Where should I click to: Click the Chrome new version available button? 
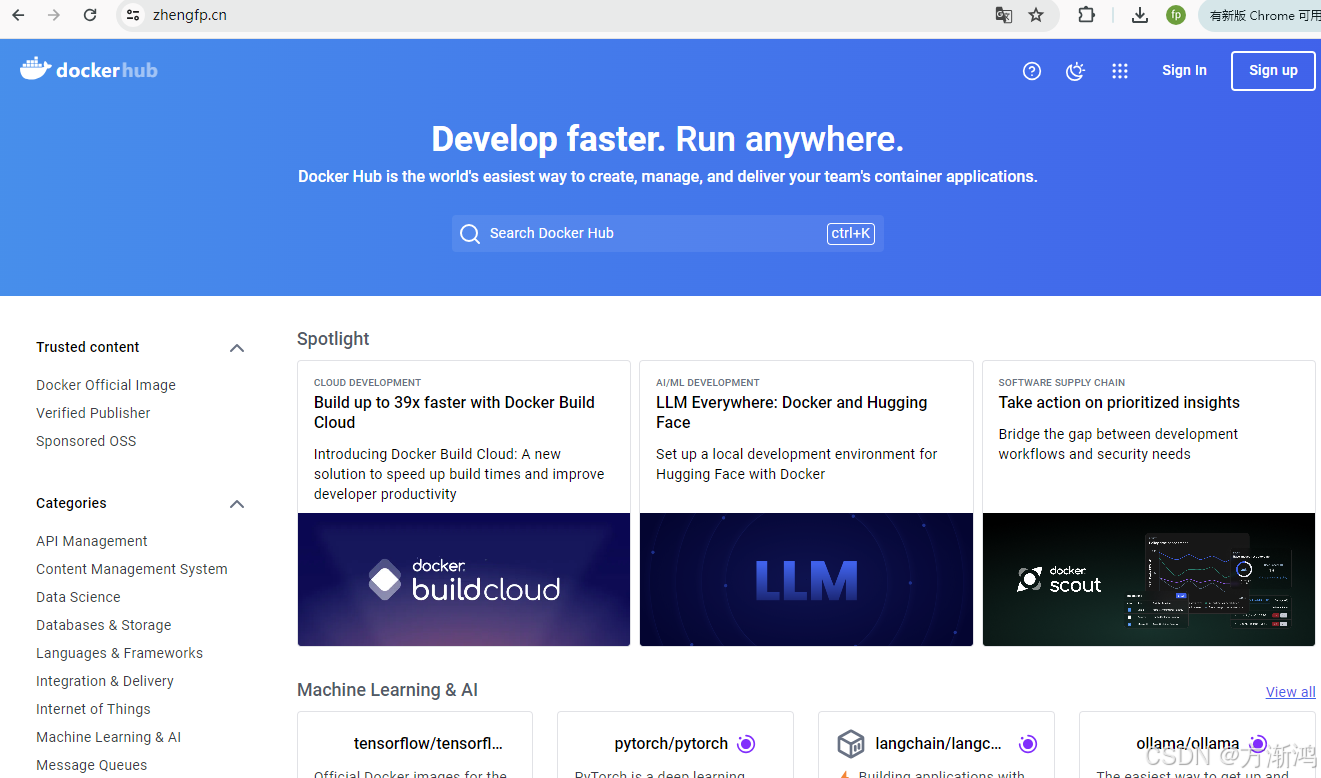pos(1262,15)
